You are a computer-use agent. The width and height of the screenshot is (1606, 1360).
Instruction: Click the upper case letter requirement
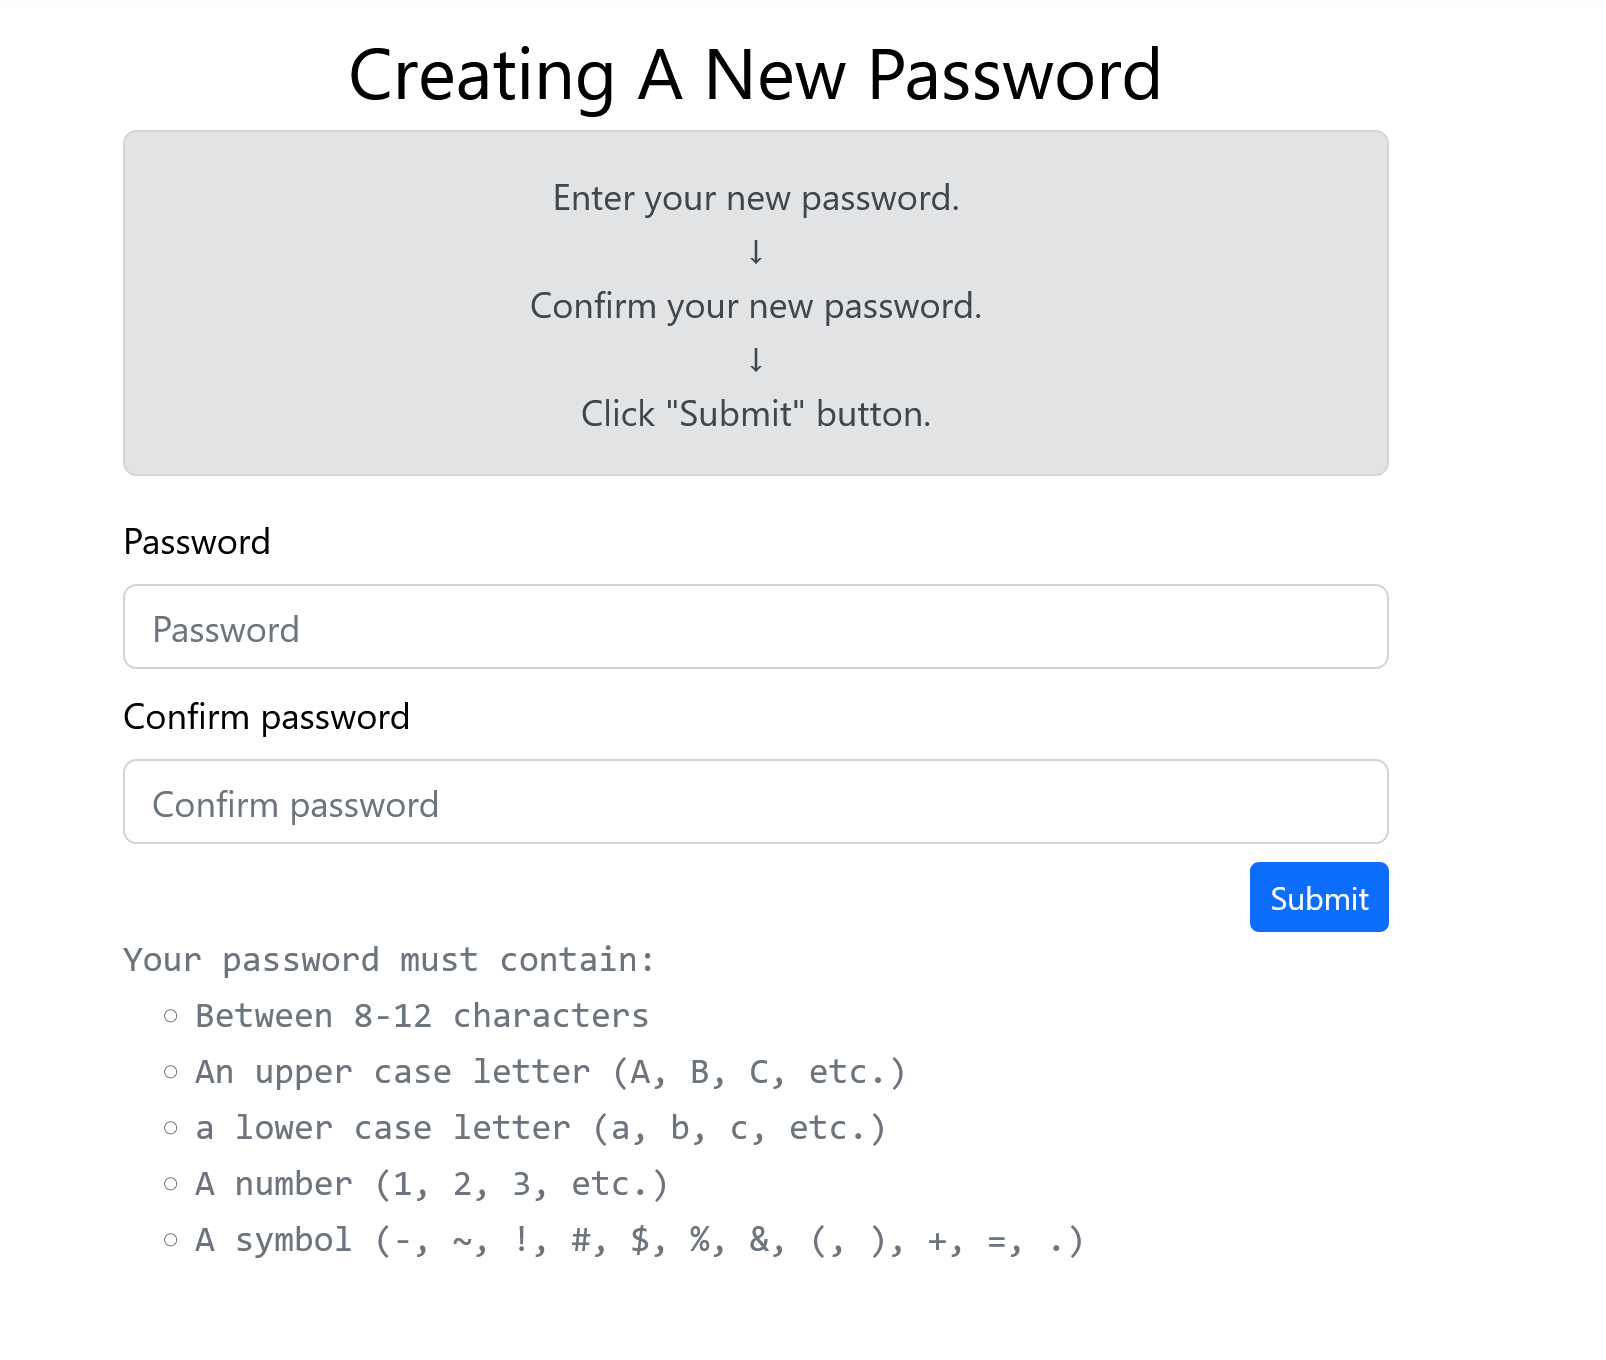coord(549,1072)
